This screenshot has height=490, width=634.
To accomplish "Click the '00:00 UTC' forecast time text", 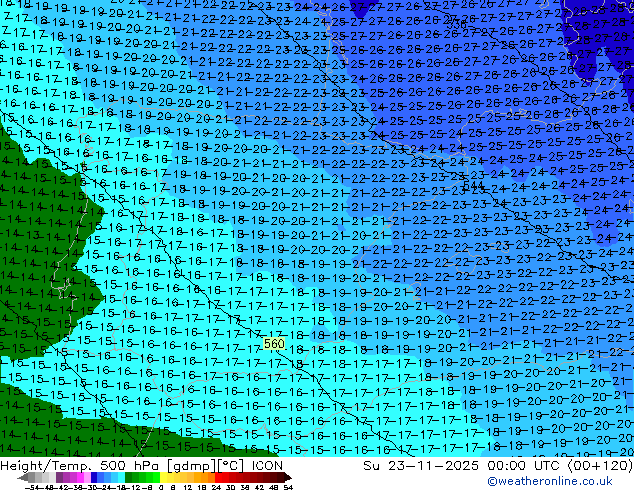I will click(526, 466).
